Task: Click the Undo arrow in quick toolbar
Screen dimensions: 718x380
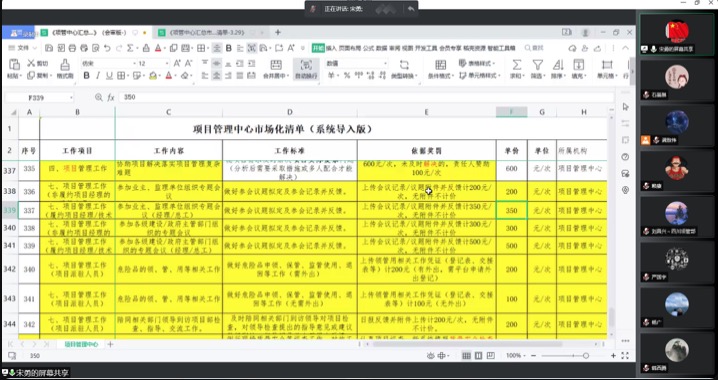Action: (107, 48)
